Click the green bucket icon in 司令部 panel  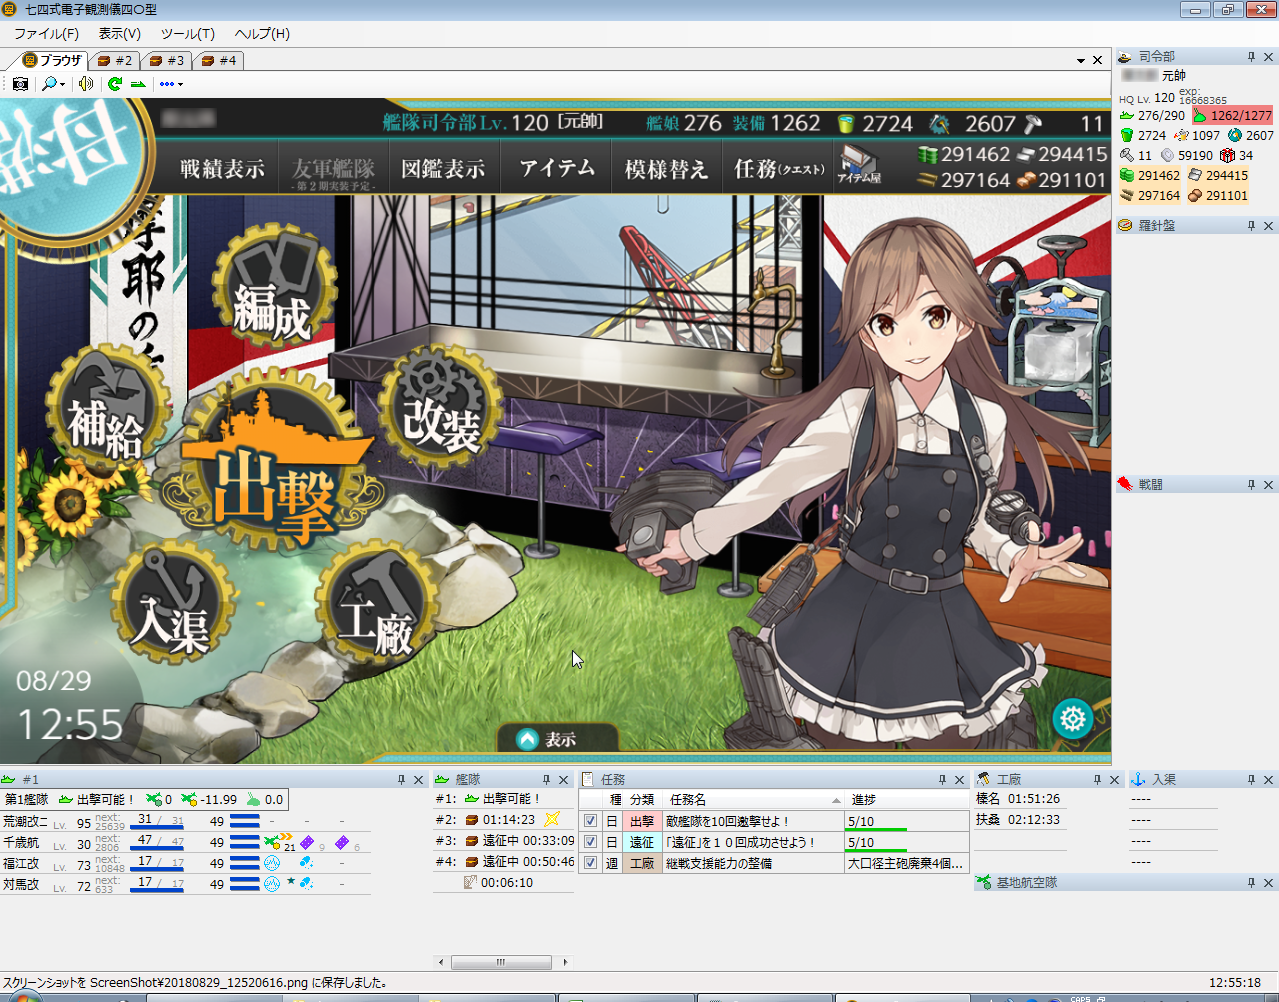click(x=1126, y=136)
